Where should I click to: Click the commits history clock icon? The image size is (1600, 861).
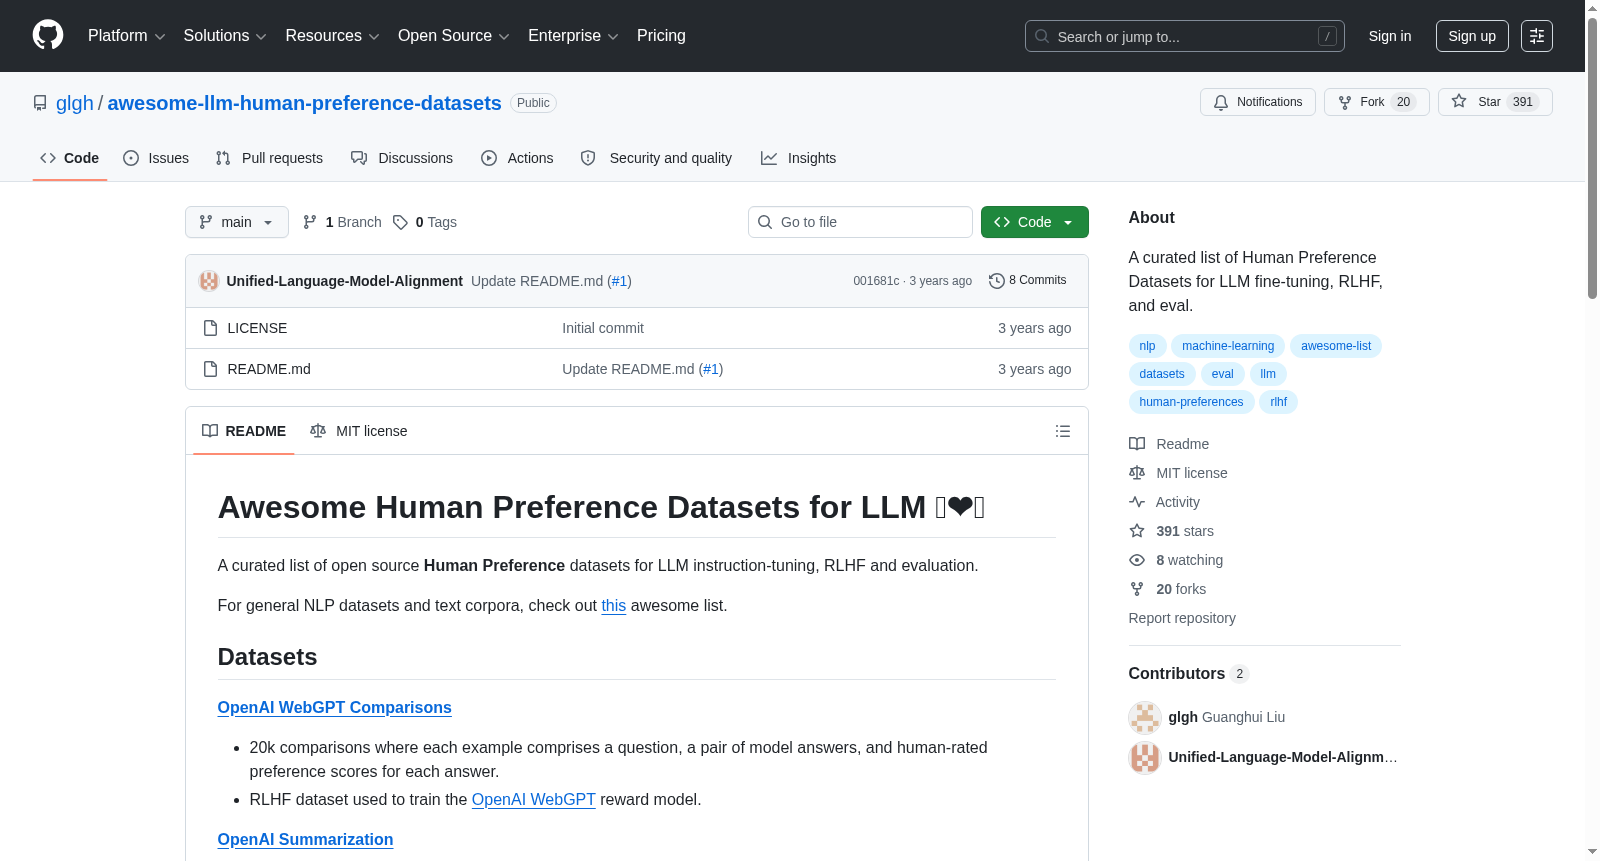coord(996,281)
